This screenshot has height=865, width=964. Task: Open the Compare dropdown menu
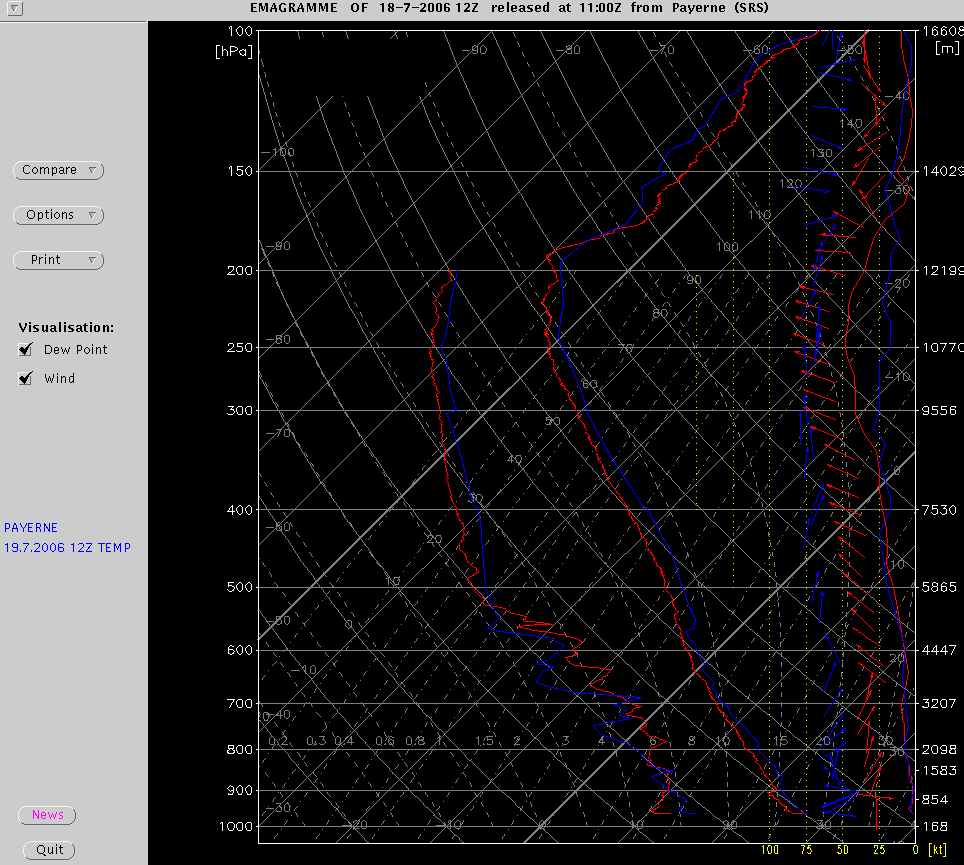(x=59, y=170)
